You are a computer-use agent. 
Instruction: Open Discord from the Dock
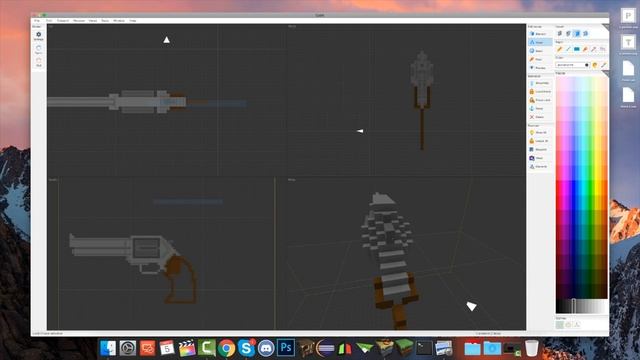pos(266,348)
